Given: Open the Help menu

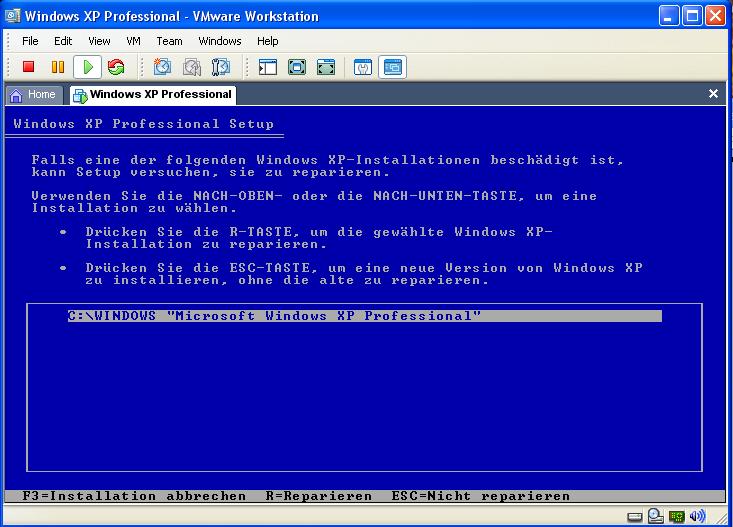Looking at the screenshot, I should point(267,41).
